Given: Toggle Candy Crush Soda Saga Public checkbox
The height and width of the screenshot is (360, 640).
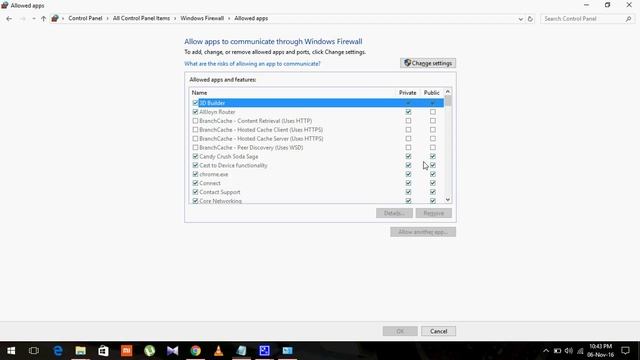Looking at the screenshot, I should [x=433, y=156].
